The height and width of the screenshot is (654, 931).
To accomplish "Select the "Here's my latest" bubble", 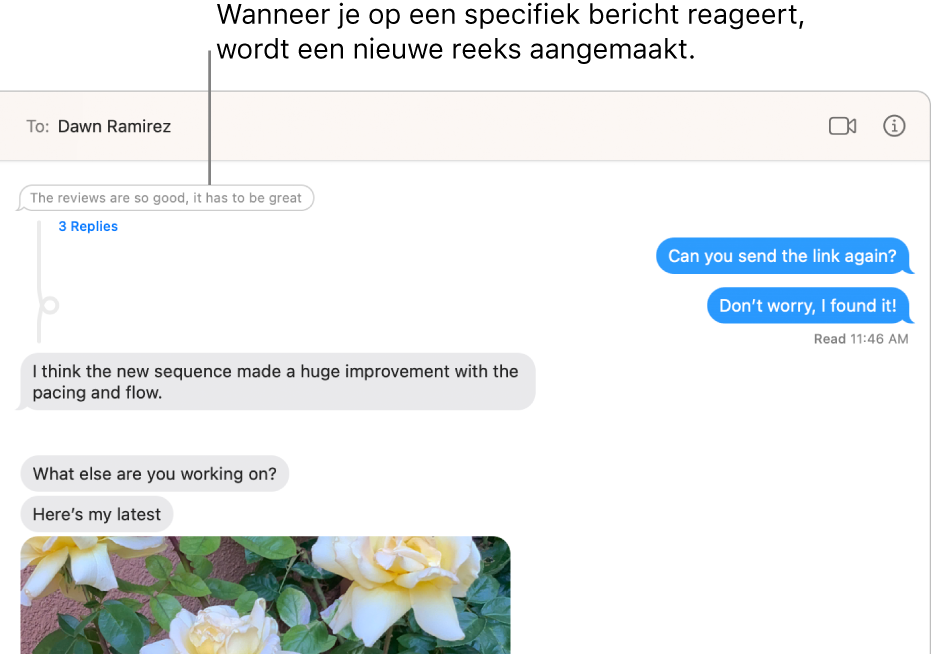I will [x=97, y=514].
